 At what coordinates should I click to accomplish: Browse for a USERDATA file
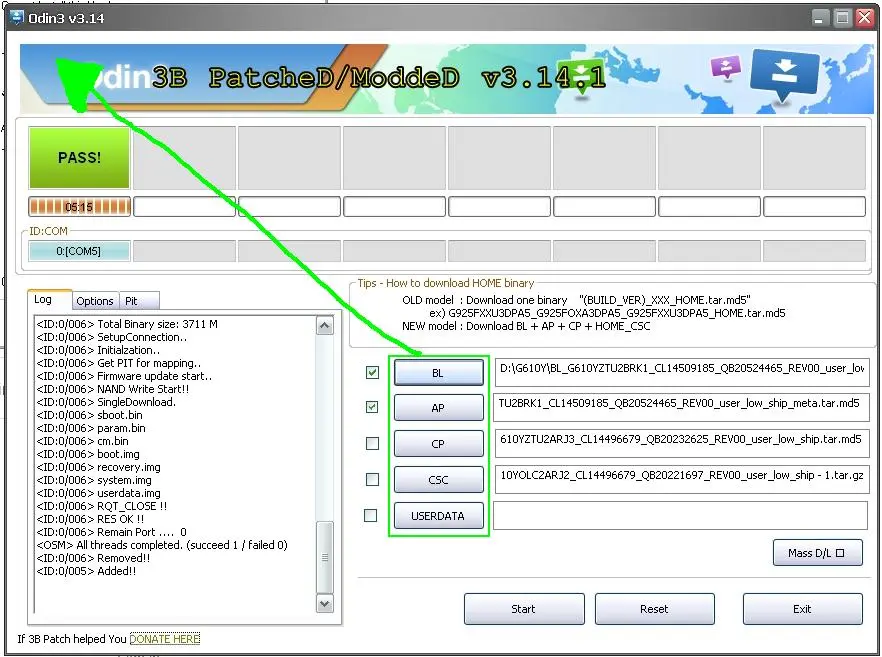pos(438,516)
